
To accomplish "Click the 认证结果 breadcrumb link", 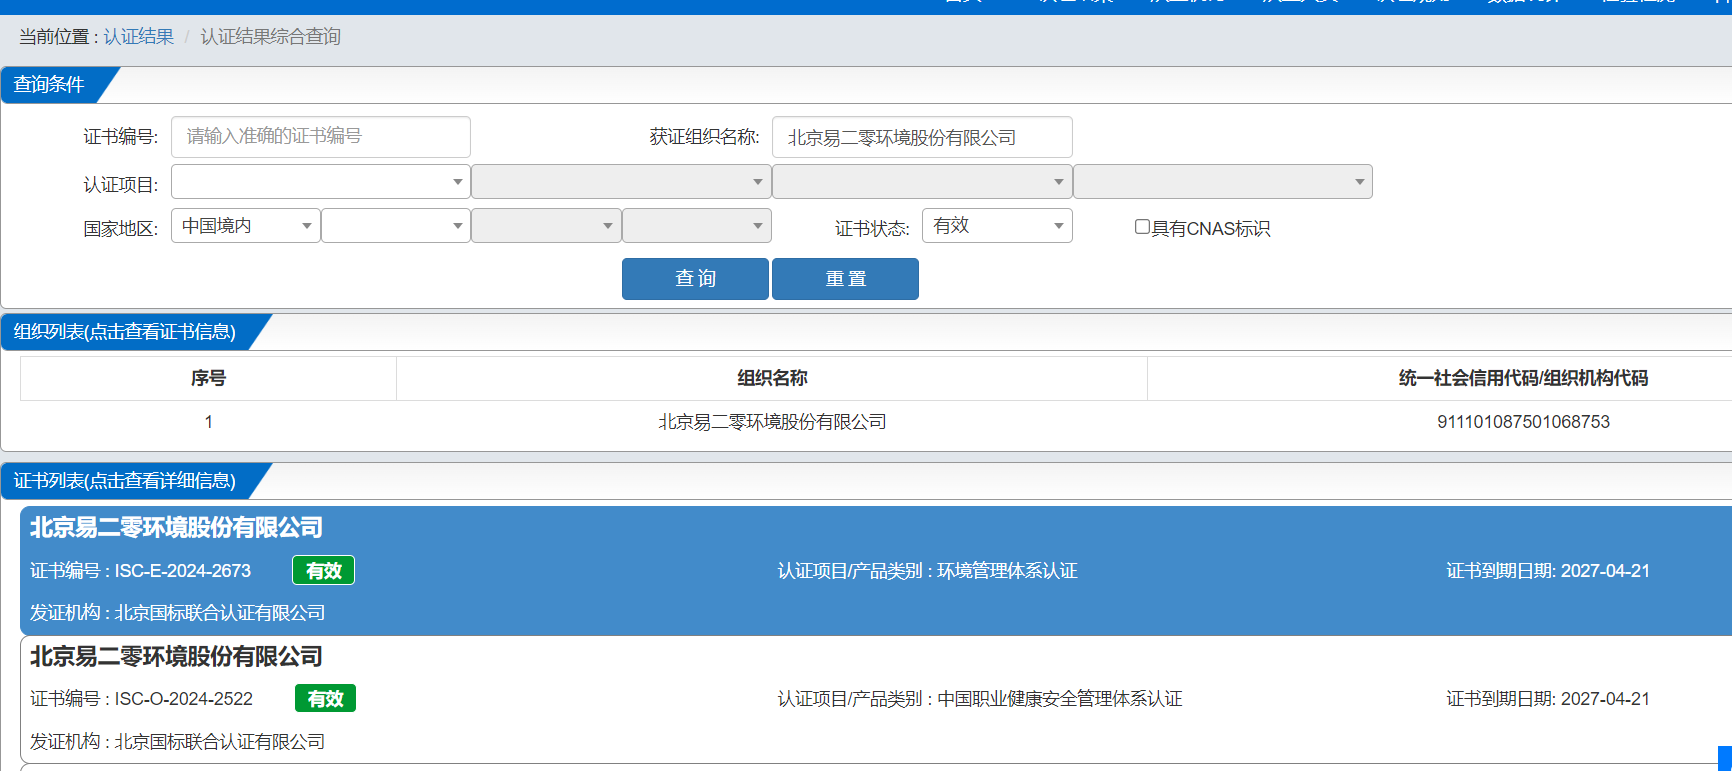I will [138, 37].
